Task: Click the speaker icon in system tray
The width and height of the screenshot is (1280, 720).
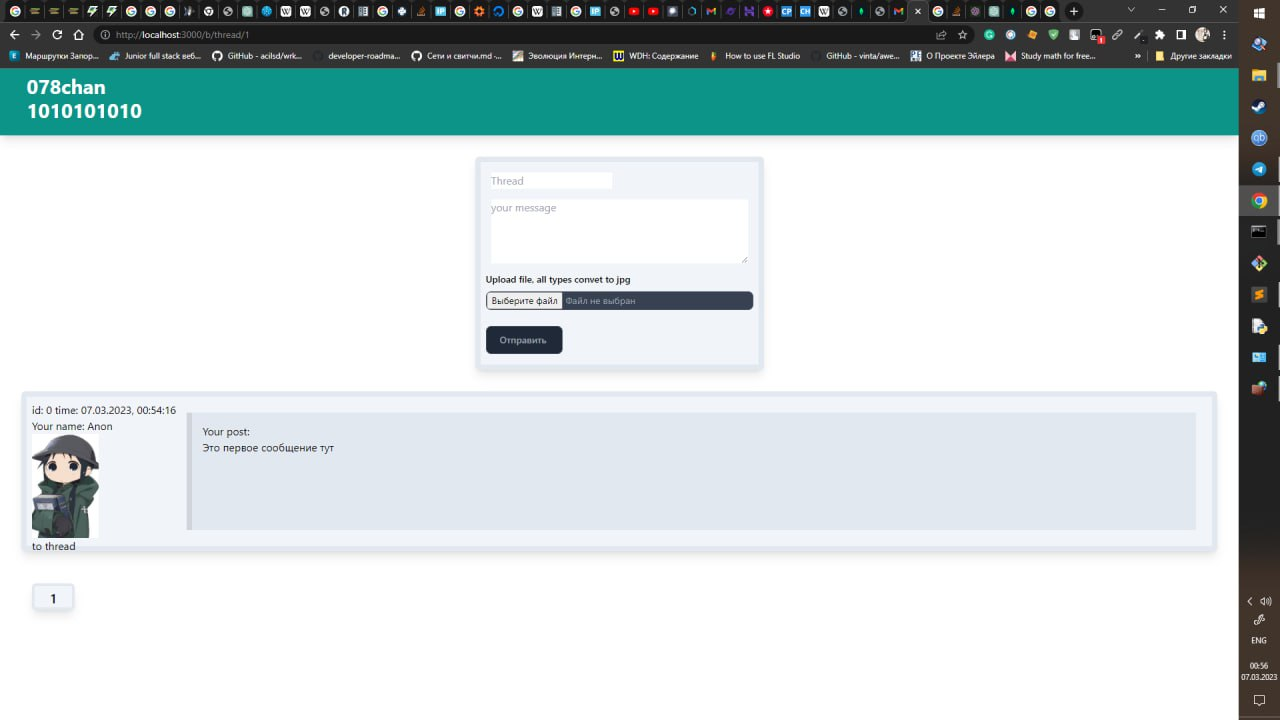Action: [1266, 601]
